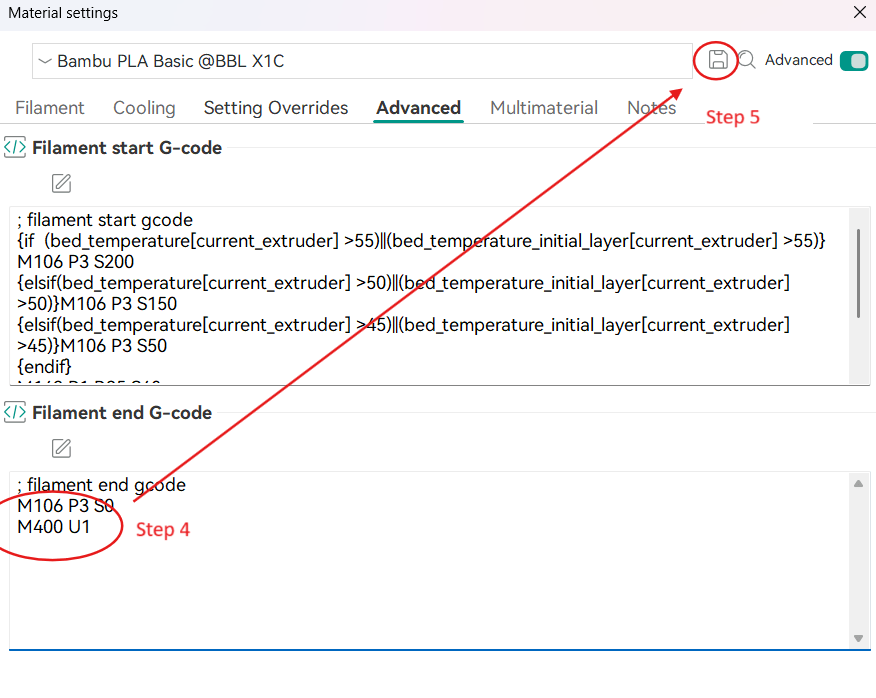
Task: Click the code icon beside Filament start G-code
Action: point(15,148)
